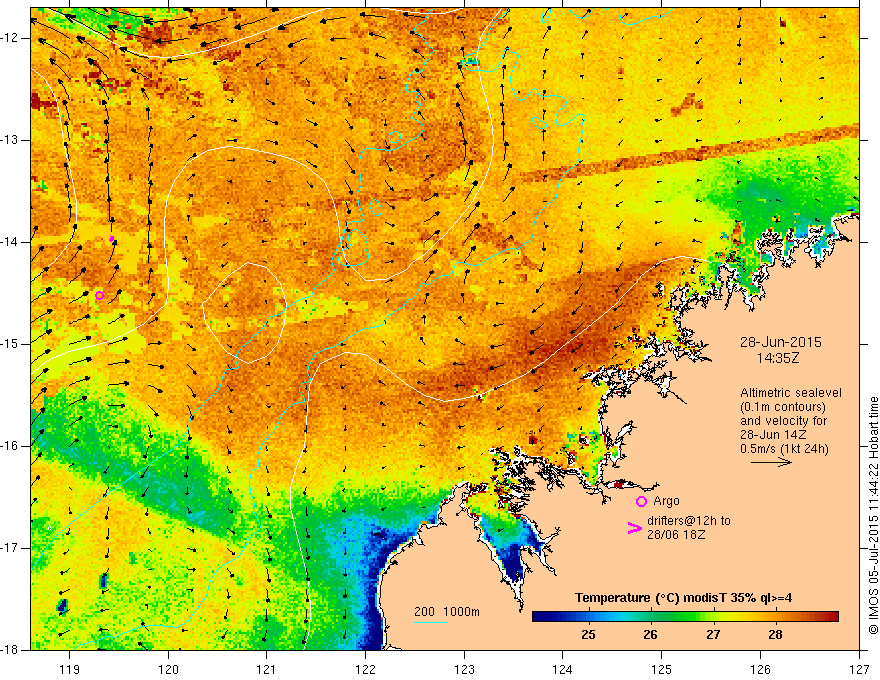
Task: Click the longitude axis label 127
Action: (x=859, y=669)
